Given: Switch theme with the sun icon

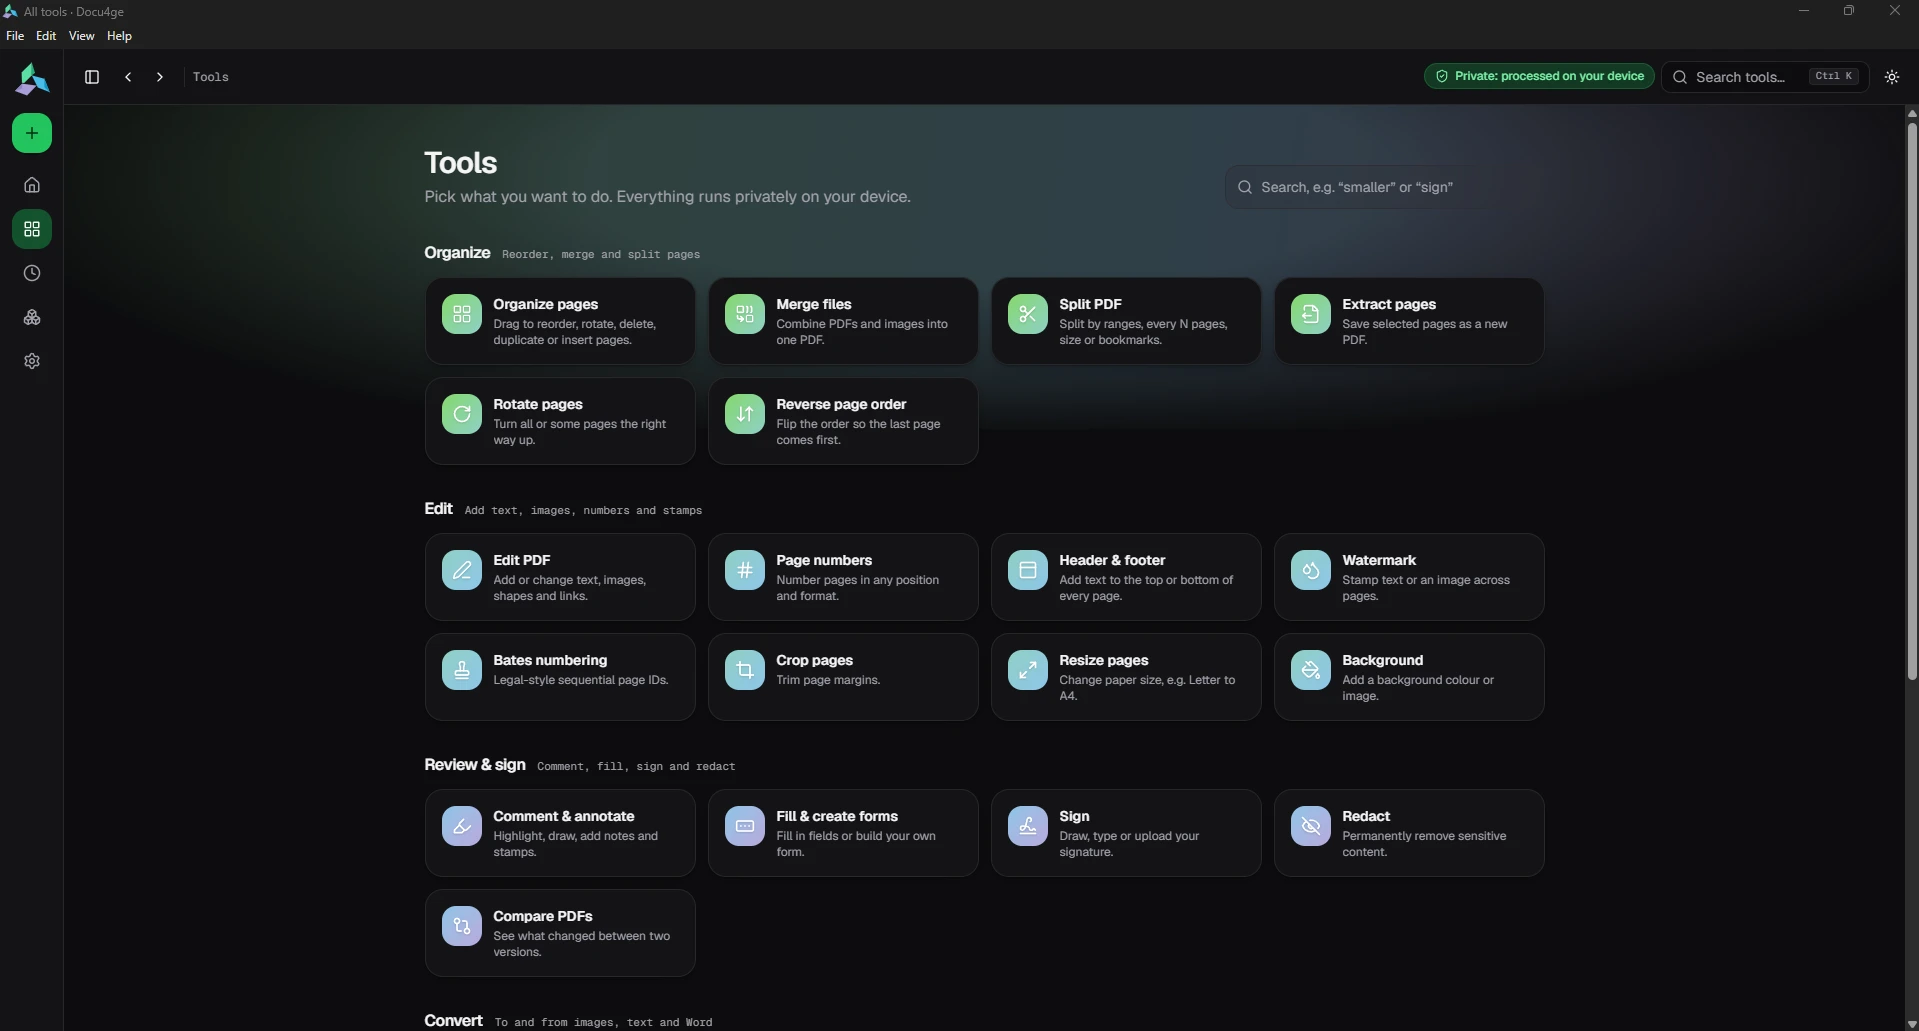Looking at the screenshot, I should tap(1892, 77).
